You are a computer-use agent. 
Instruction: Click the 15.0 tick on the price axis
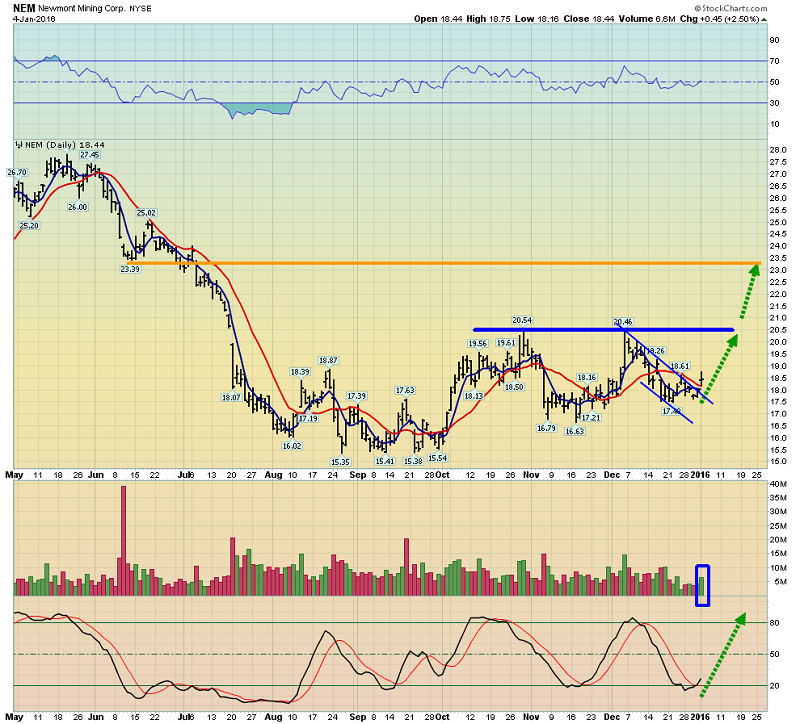coord(778,462)
